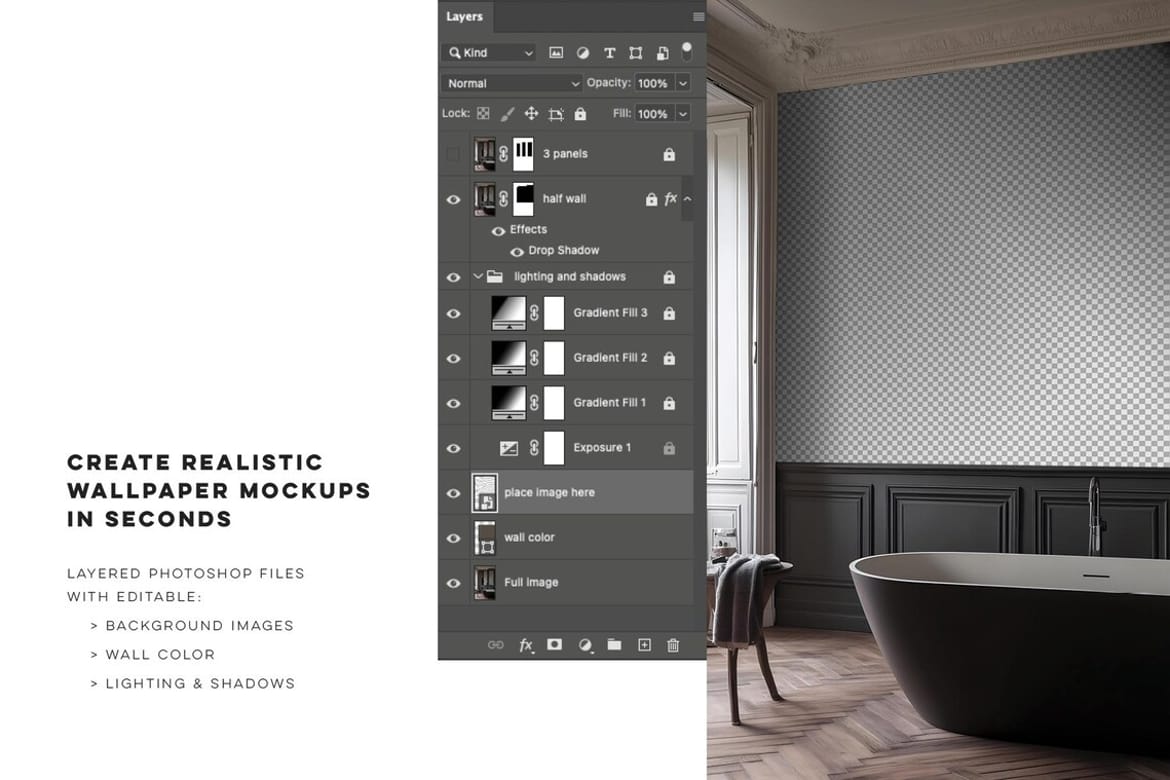
Task: Lock image pixels brush icon
Action: 507,113
